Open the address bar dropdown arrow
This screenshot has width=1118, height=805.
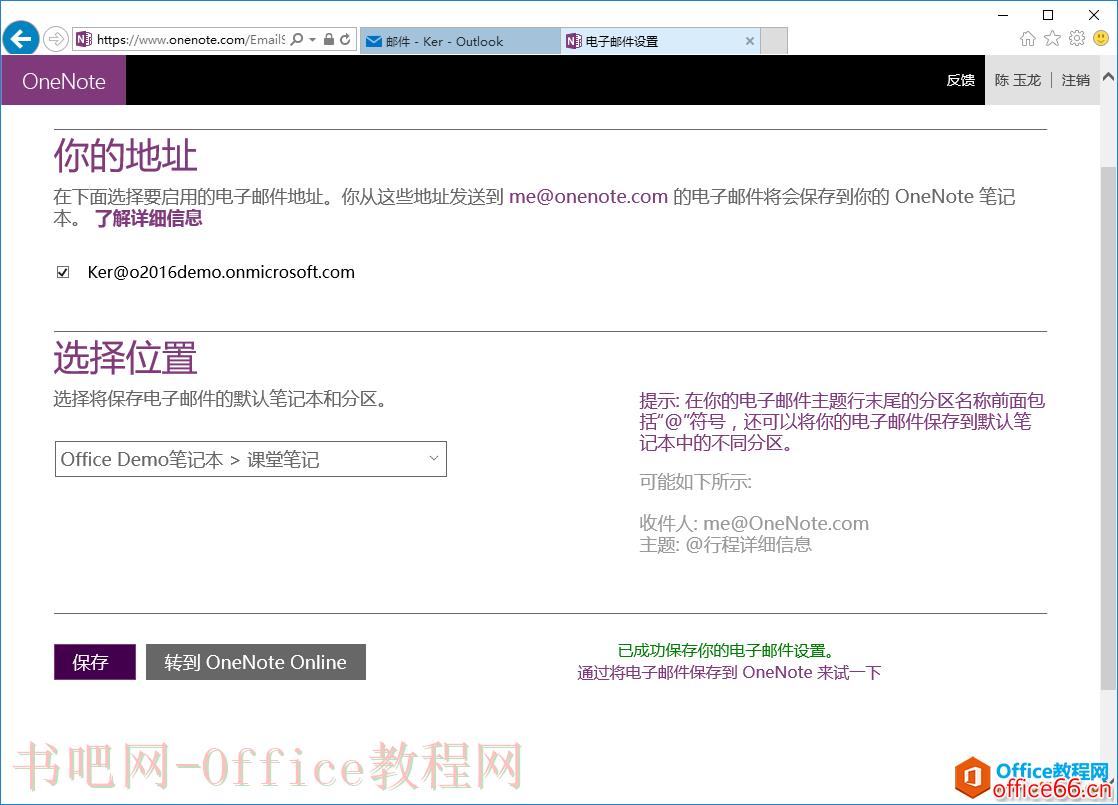312,40
